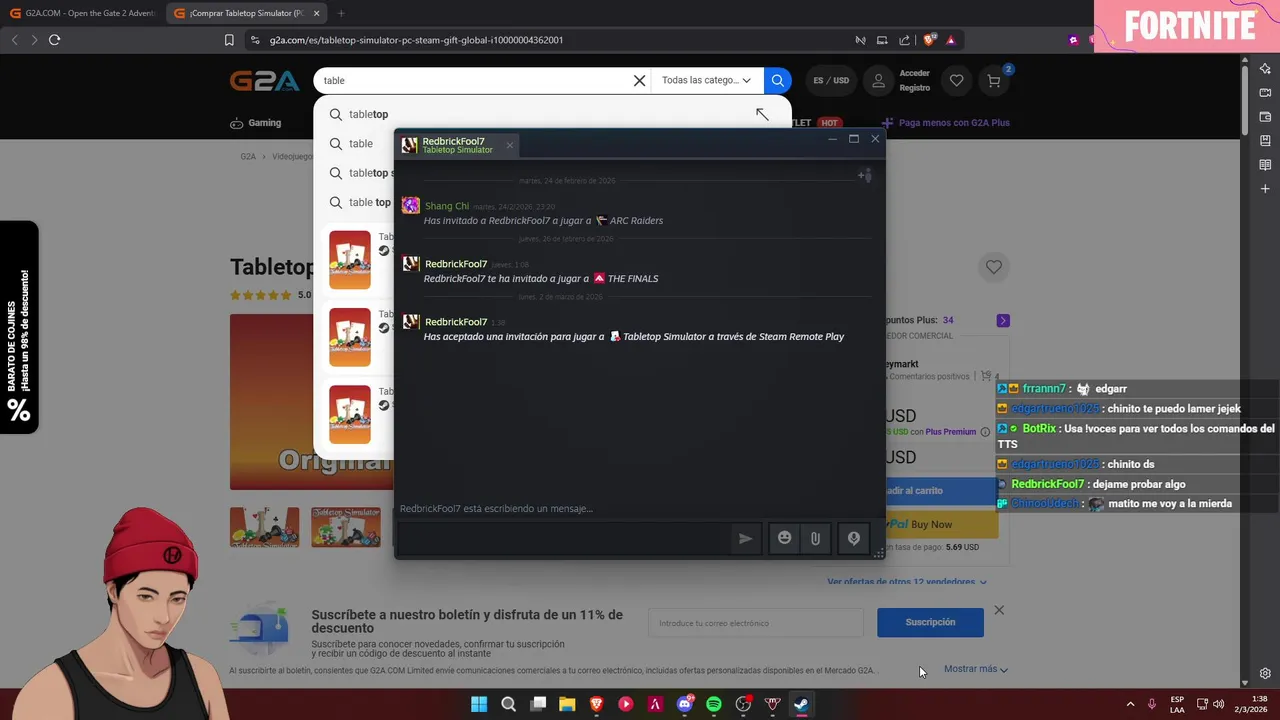The height and width of the screenshot is (720, 1280).
Task: Expand Mostrar más
Action: (x=975, y=669)
